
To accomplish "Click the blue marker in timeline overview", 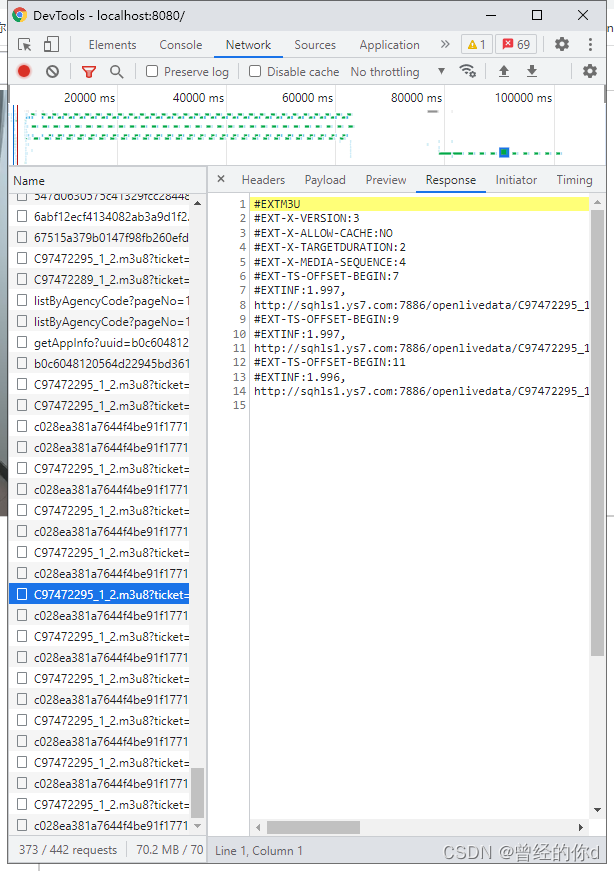I will pos(504,152).
